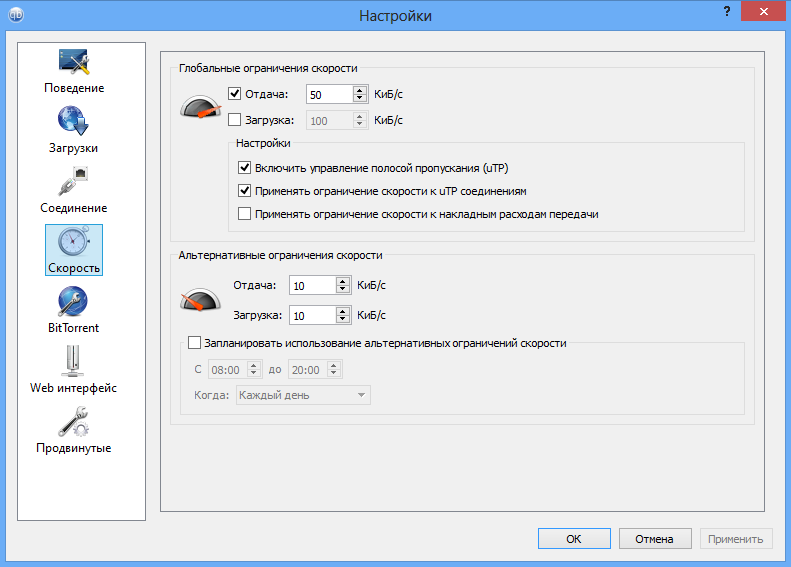Click the alternative Загрузка field showing 10
This screenshot has width=791, height=567.
[313, 315]
